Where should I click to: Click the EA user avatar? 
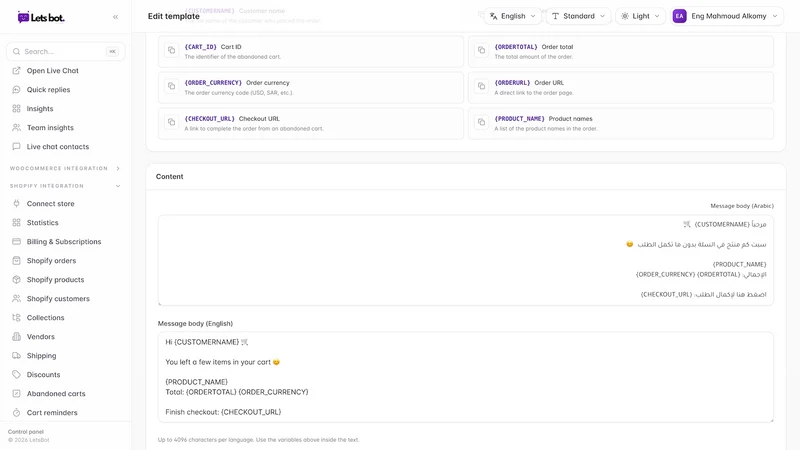coord(679,16)
